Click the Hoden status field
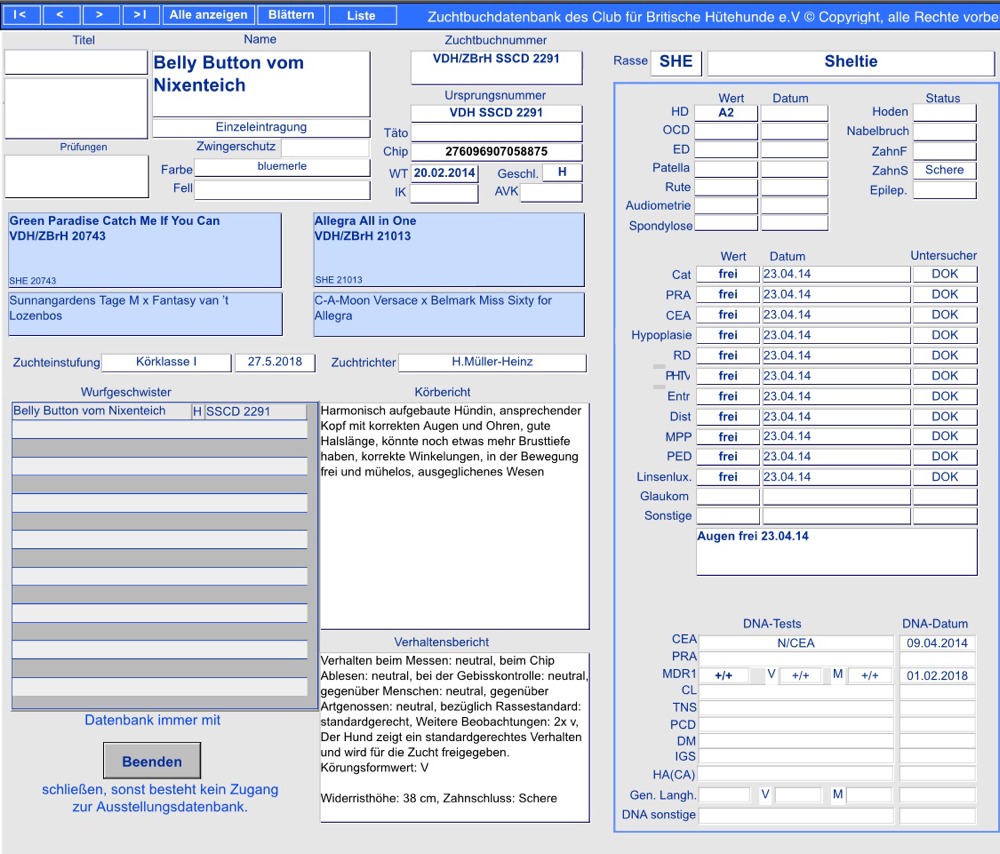This screenshot has height=854, width=1000. point(945,112)
